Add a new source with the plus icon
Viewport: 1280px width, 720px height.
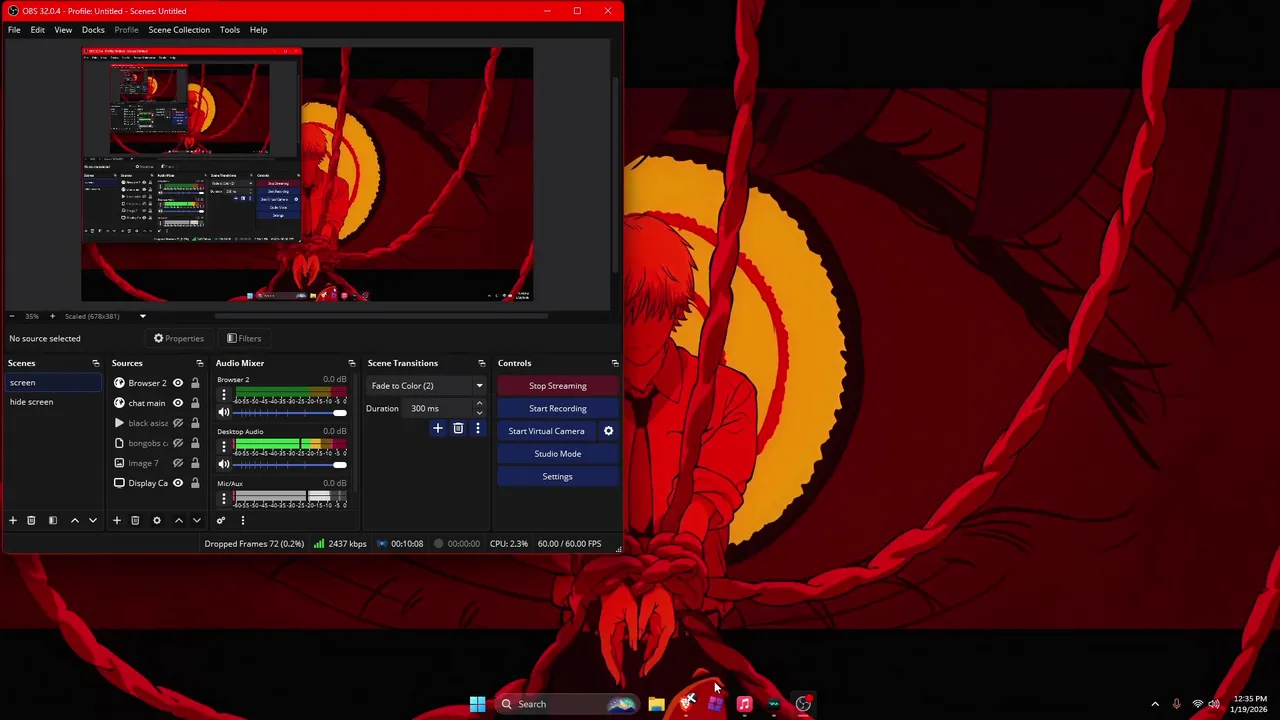coord(117,520)
